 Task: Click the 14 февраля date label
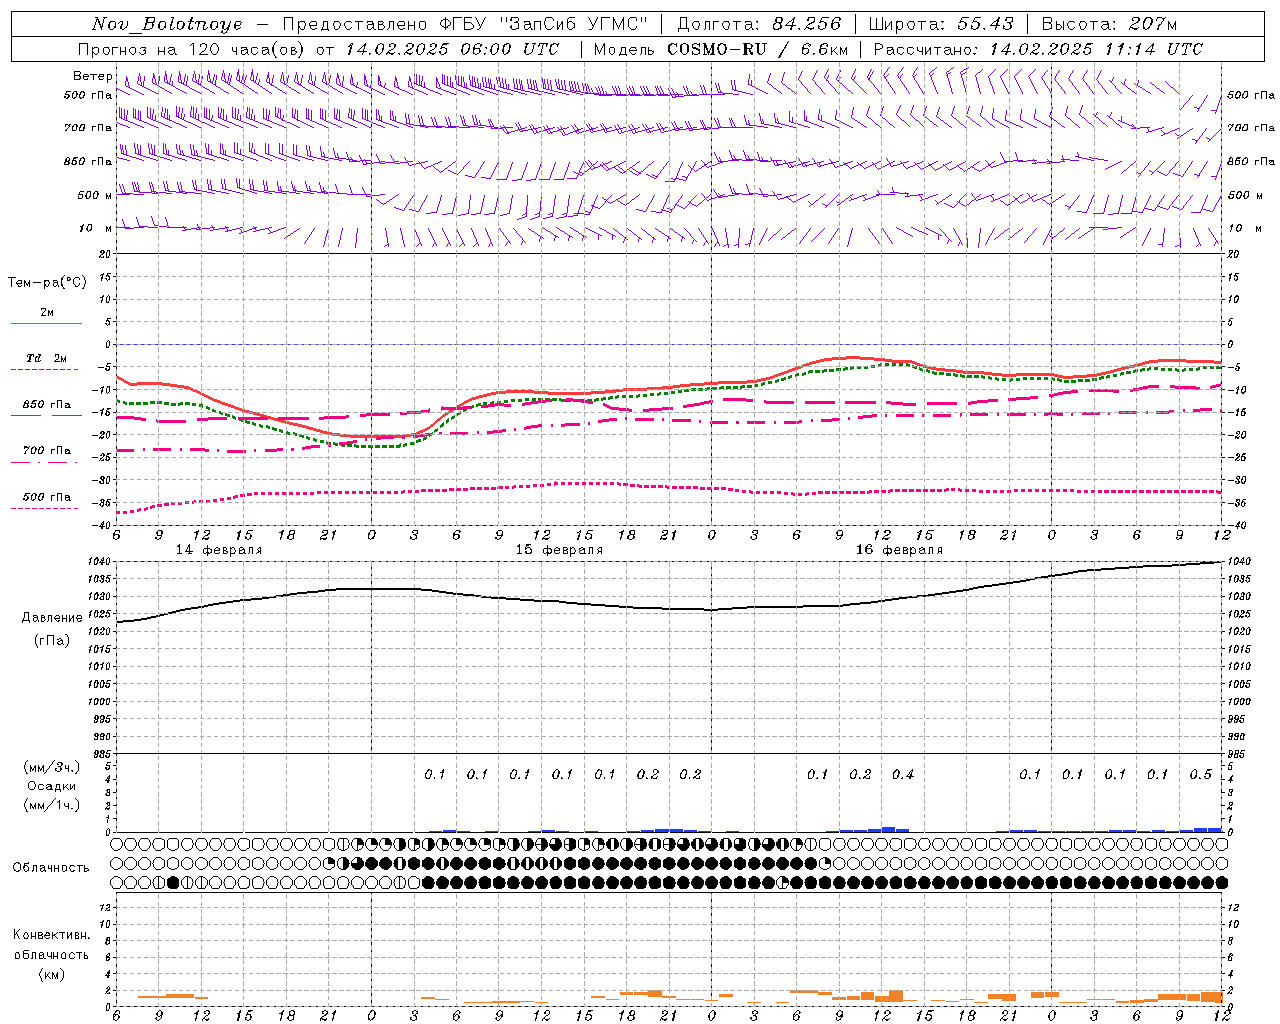pyautogui.click(x=219, y=550)
